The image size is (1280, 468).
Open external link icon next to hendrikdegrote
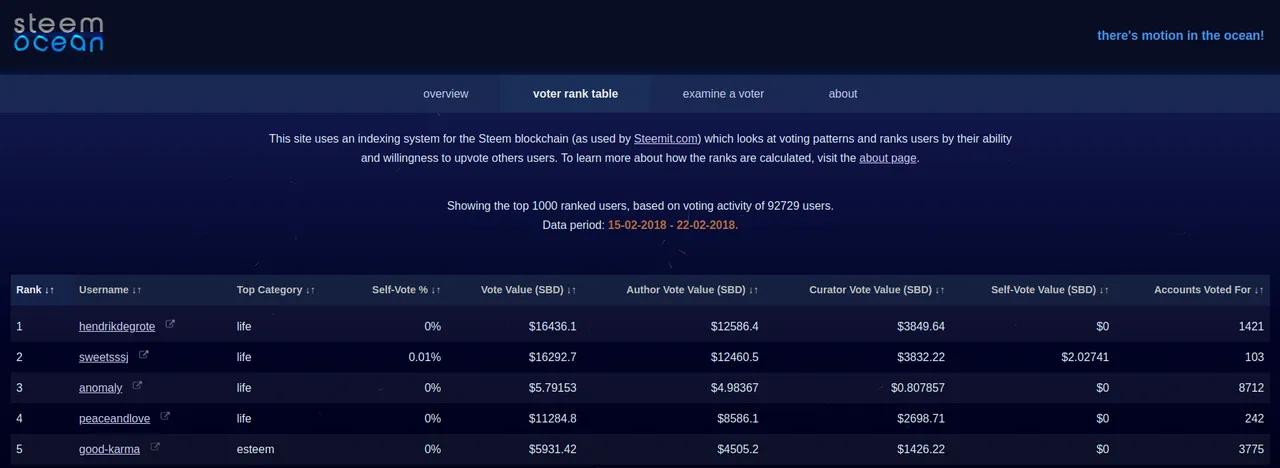point(170,324)
